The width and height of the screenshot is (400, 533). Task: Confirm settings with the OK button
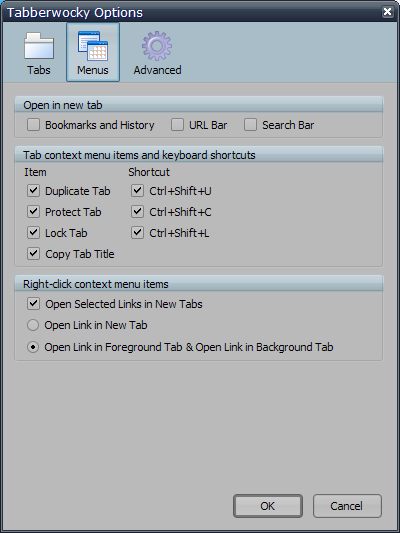tap(268, 506)
